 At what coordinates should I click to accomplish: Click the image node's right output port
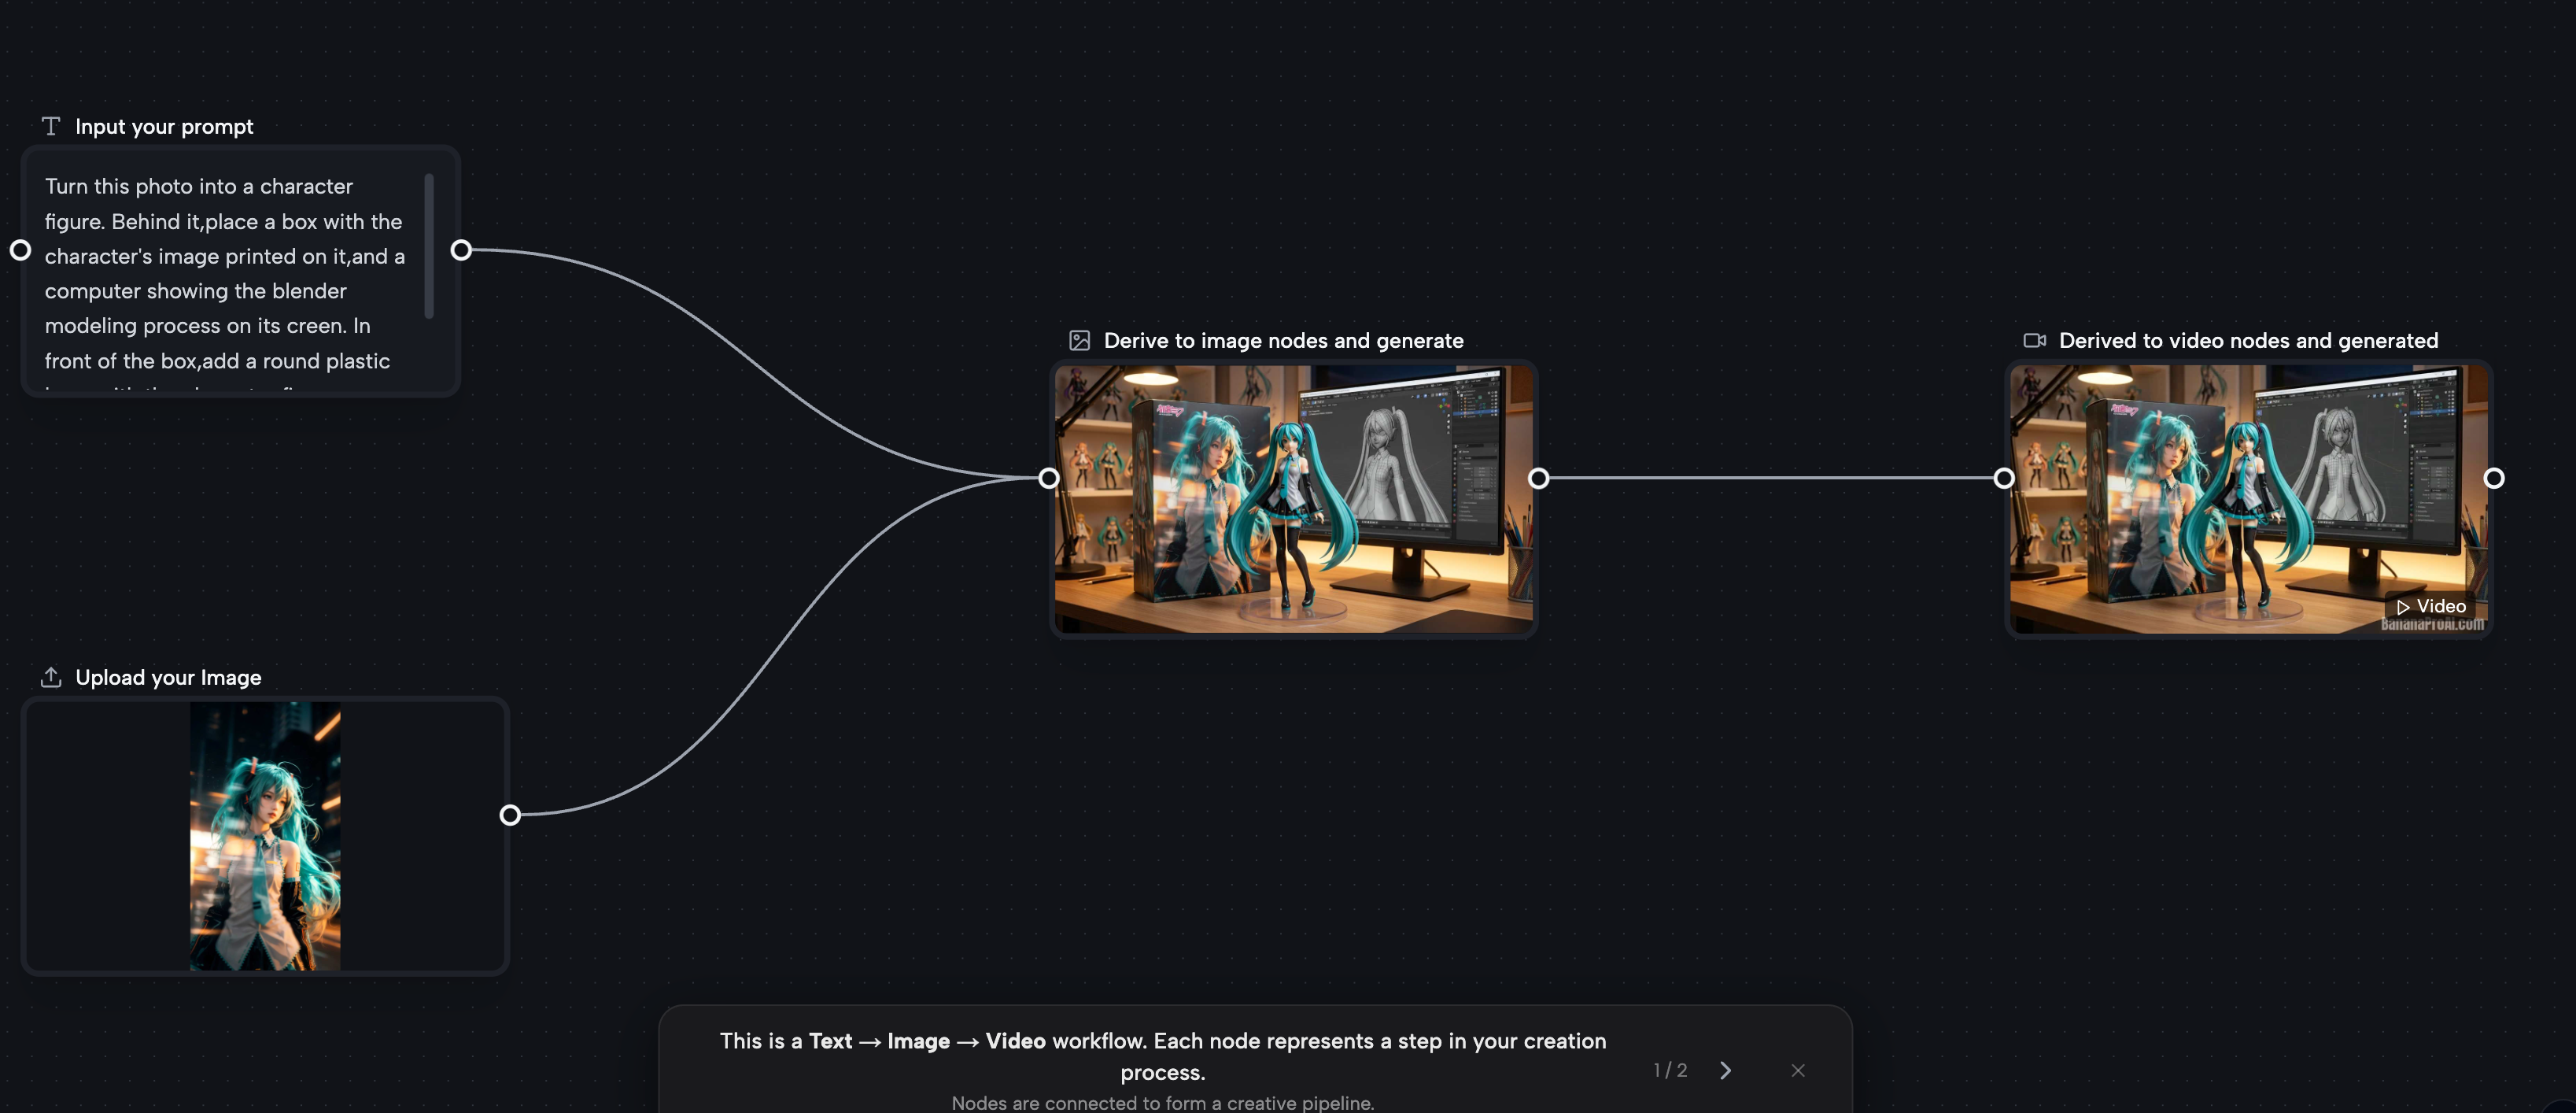(1539, 478)
